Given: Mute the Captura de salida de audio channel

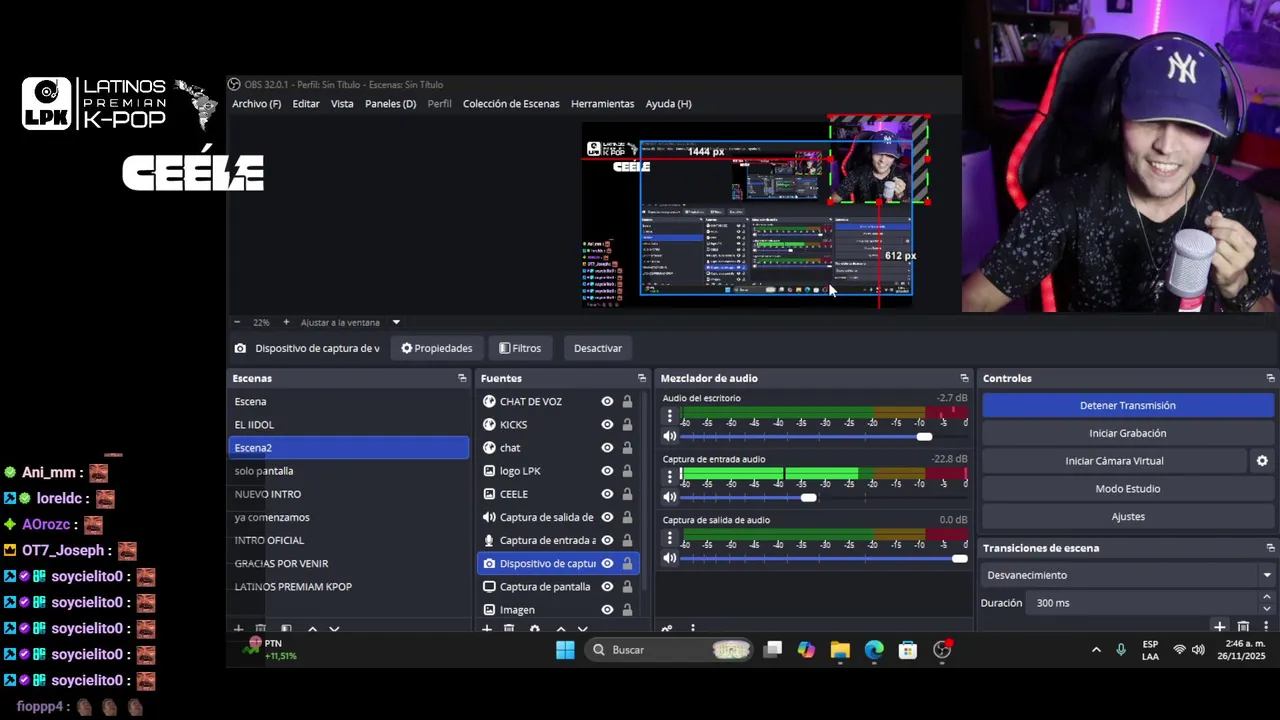Looking at the screenshot, I should point(670,558).
